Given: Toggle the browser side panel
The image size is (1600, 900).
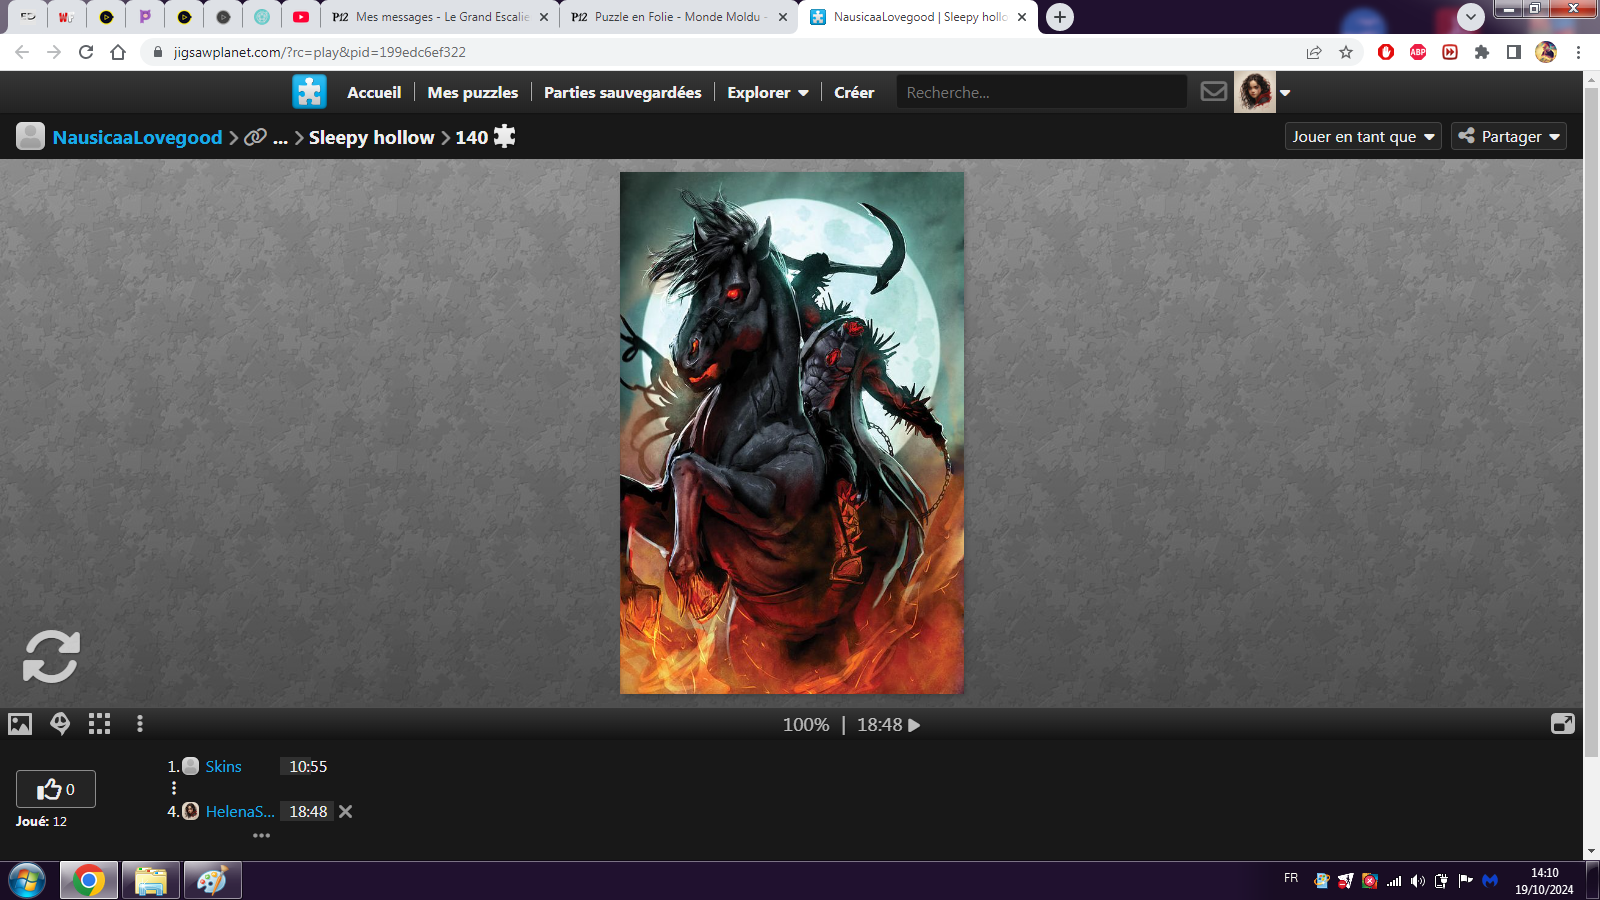Looking at the screenshot, I should click(x=1514, y=52).
